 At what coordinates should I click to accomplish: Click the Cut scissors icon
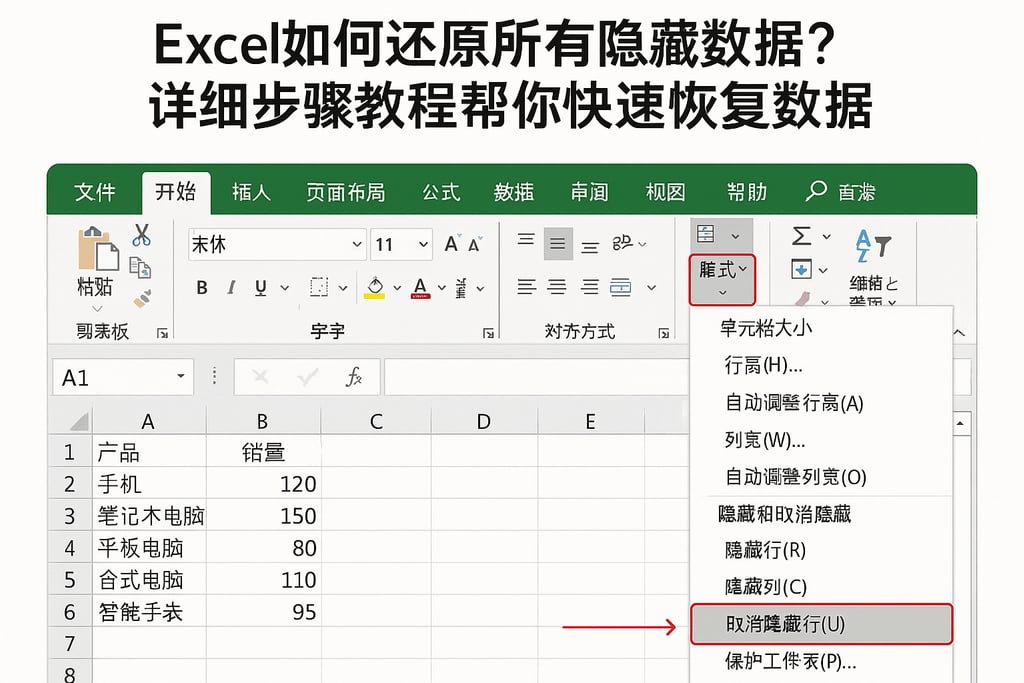click(141, 236)
